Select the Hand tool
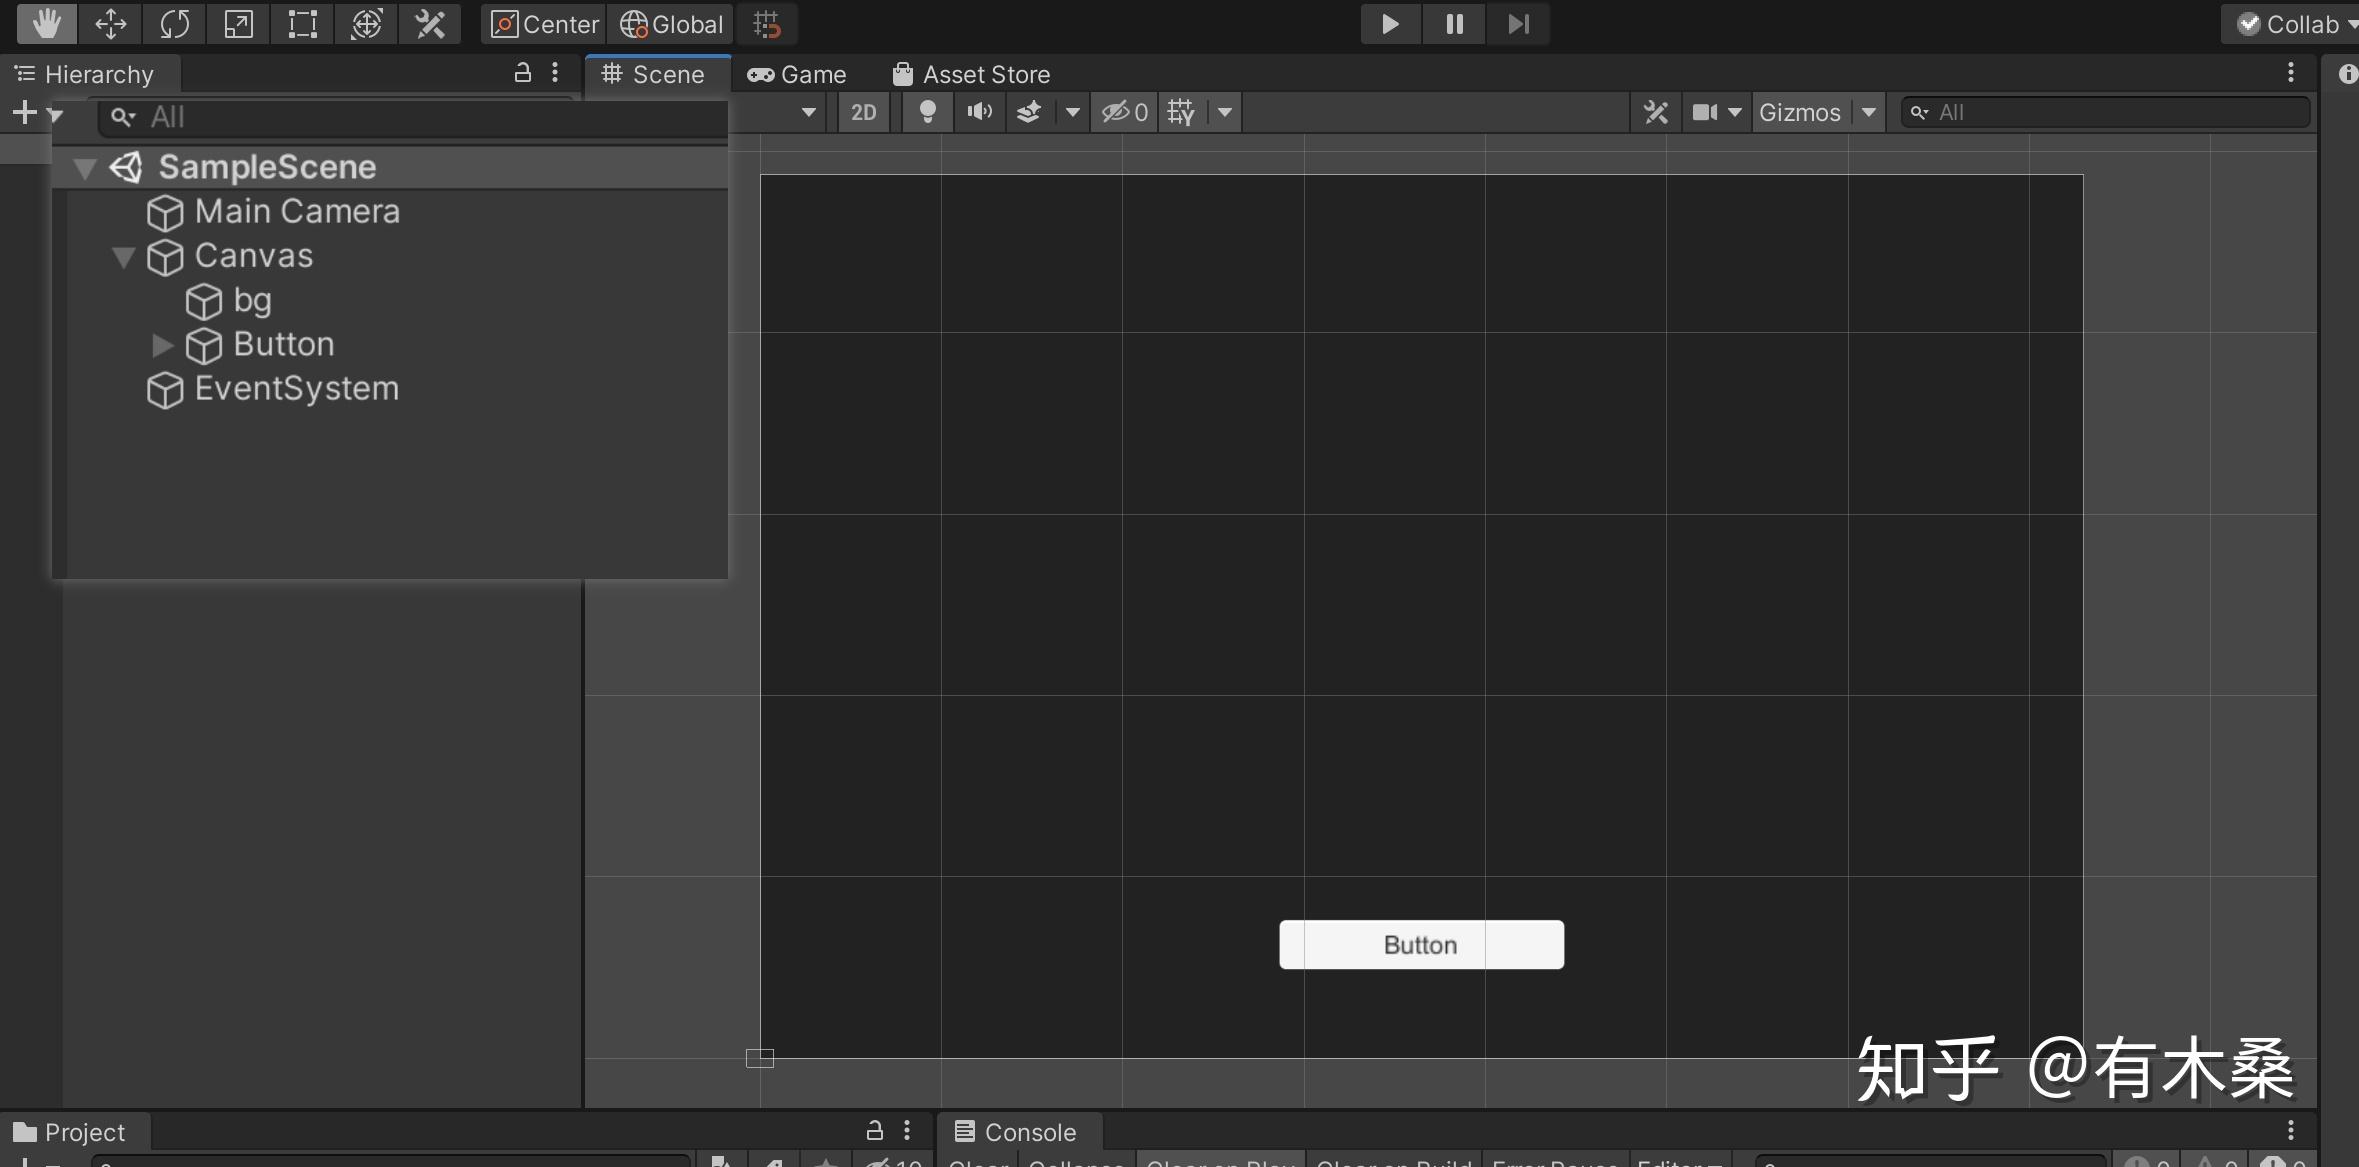The width and height of the screenshot is (2359, 1167). click(45, 24)
